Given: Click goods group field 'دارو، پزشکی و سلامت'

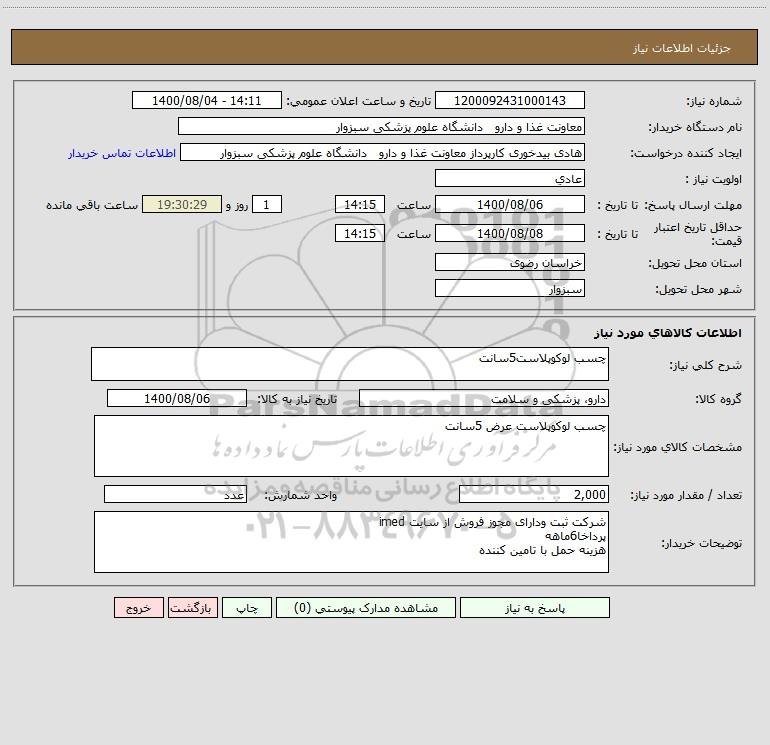Looking at the screenshot, I should [x=484, y=398].
